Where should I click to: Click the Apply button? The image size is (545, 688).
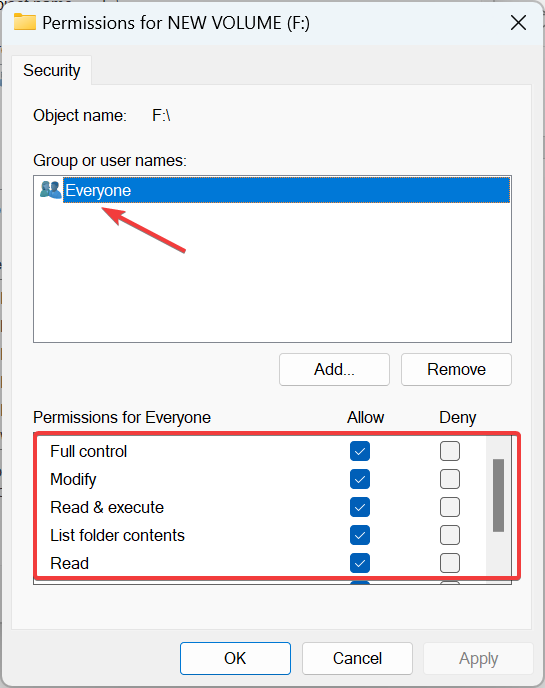click(478, 658)
